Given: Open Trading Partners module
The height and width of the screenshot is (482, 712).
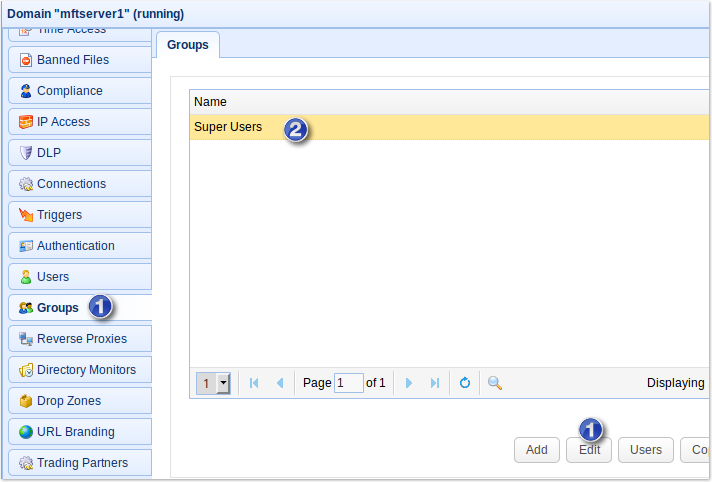Looking at the screenshot, I should coord(79,463).
